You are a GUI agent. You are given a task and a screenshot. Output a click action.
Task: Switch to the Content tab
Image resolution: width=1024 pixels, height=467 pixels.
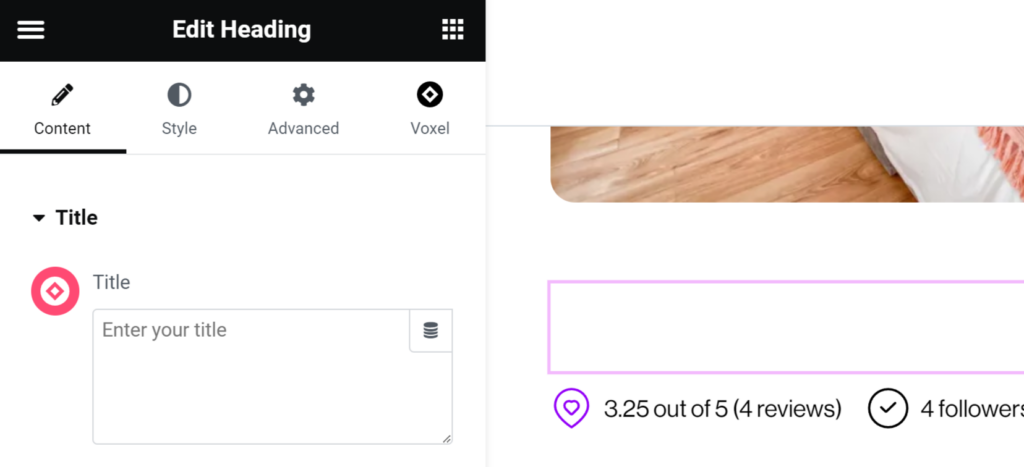[x=62, y=110]
